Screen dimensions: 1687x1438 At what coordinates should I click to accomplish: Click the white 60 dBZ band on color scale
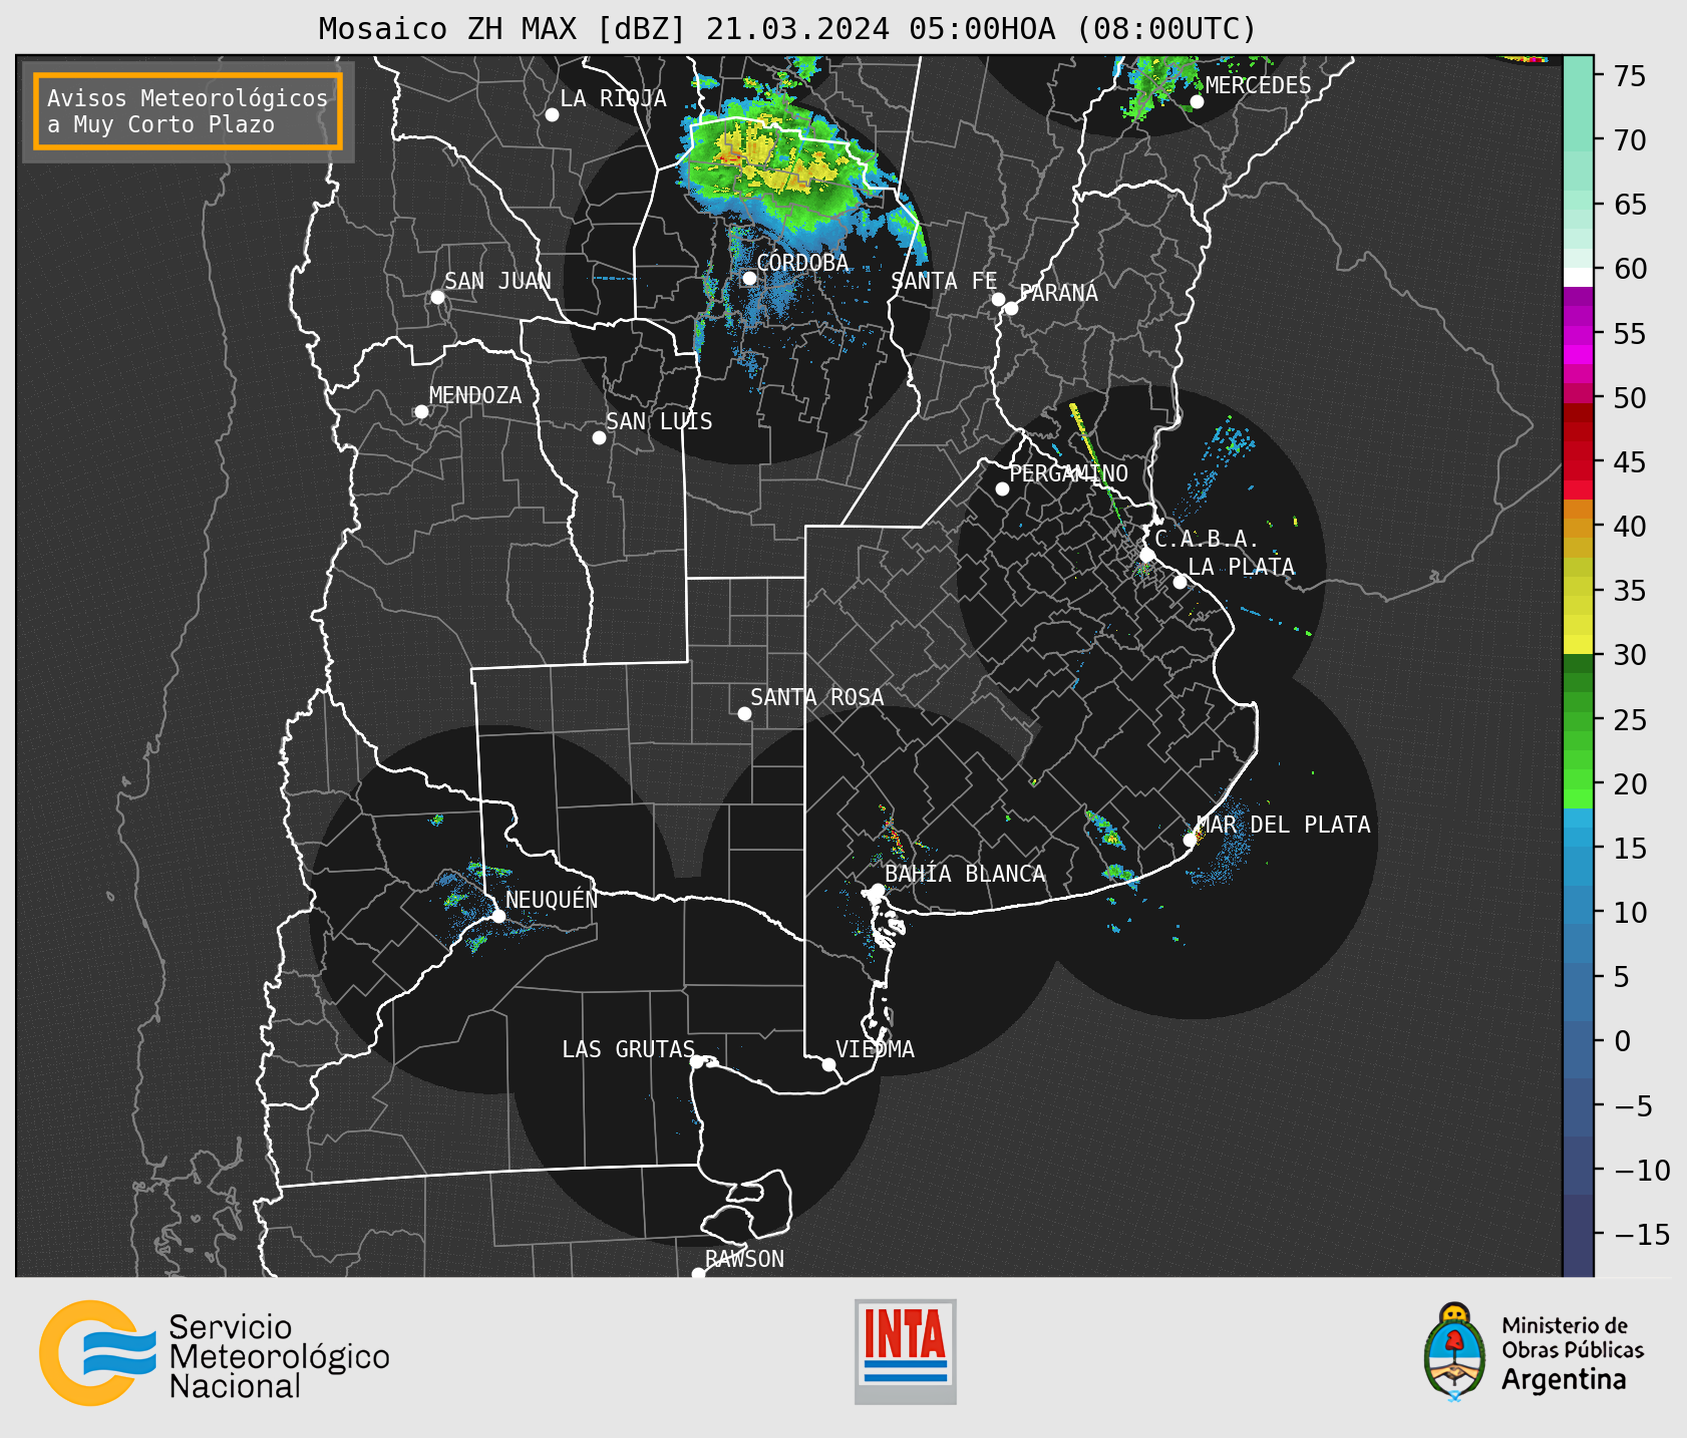(x=1578, y=277)
